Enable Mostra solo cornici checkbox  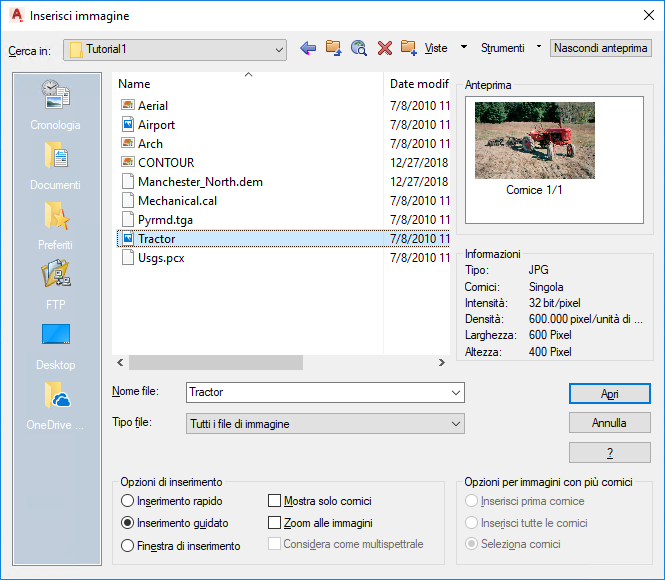(274, 501)
